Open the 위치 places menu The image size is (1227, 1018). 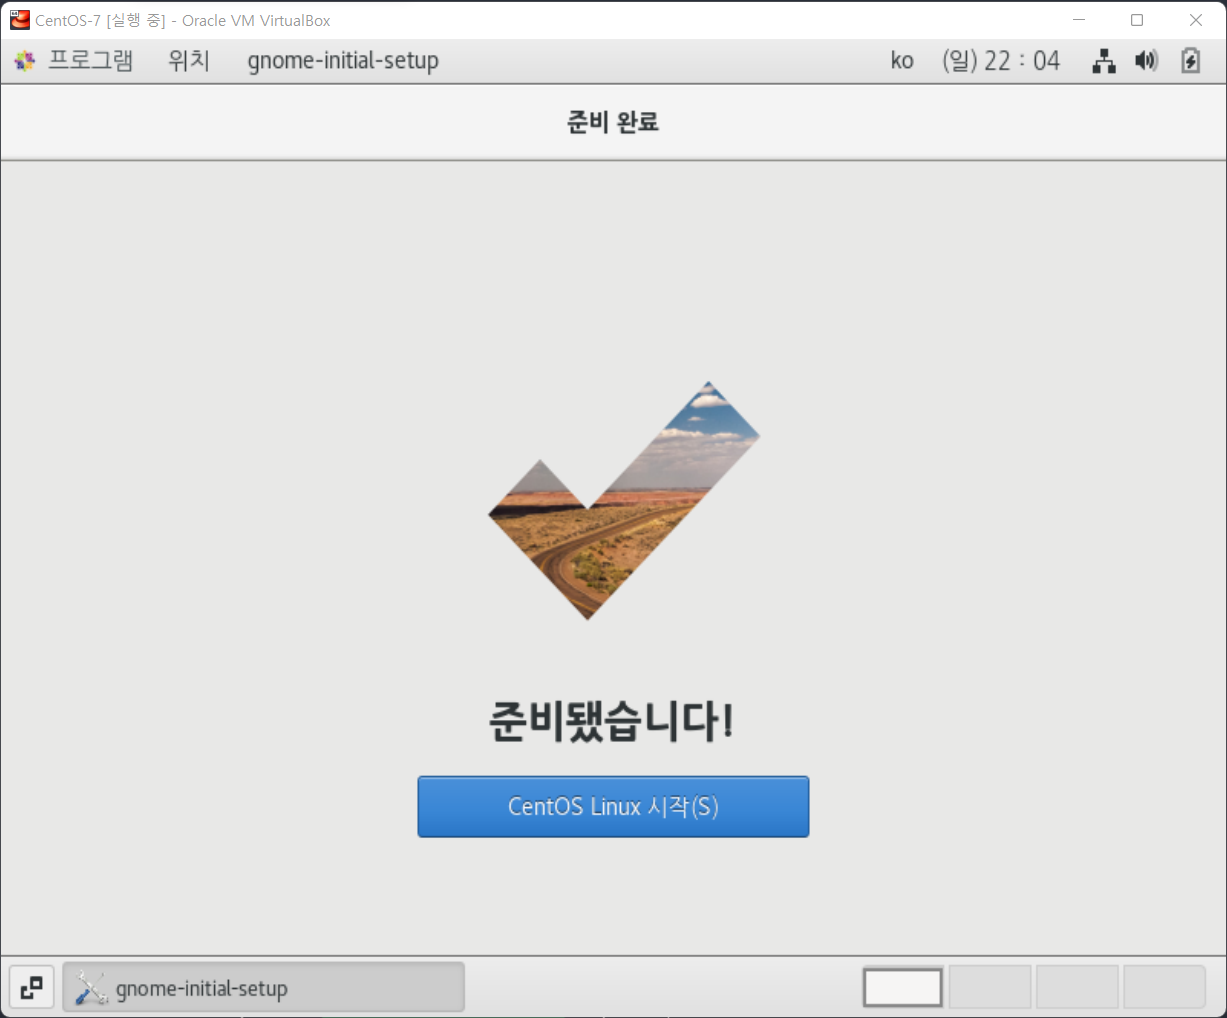189,60
